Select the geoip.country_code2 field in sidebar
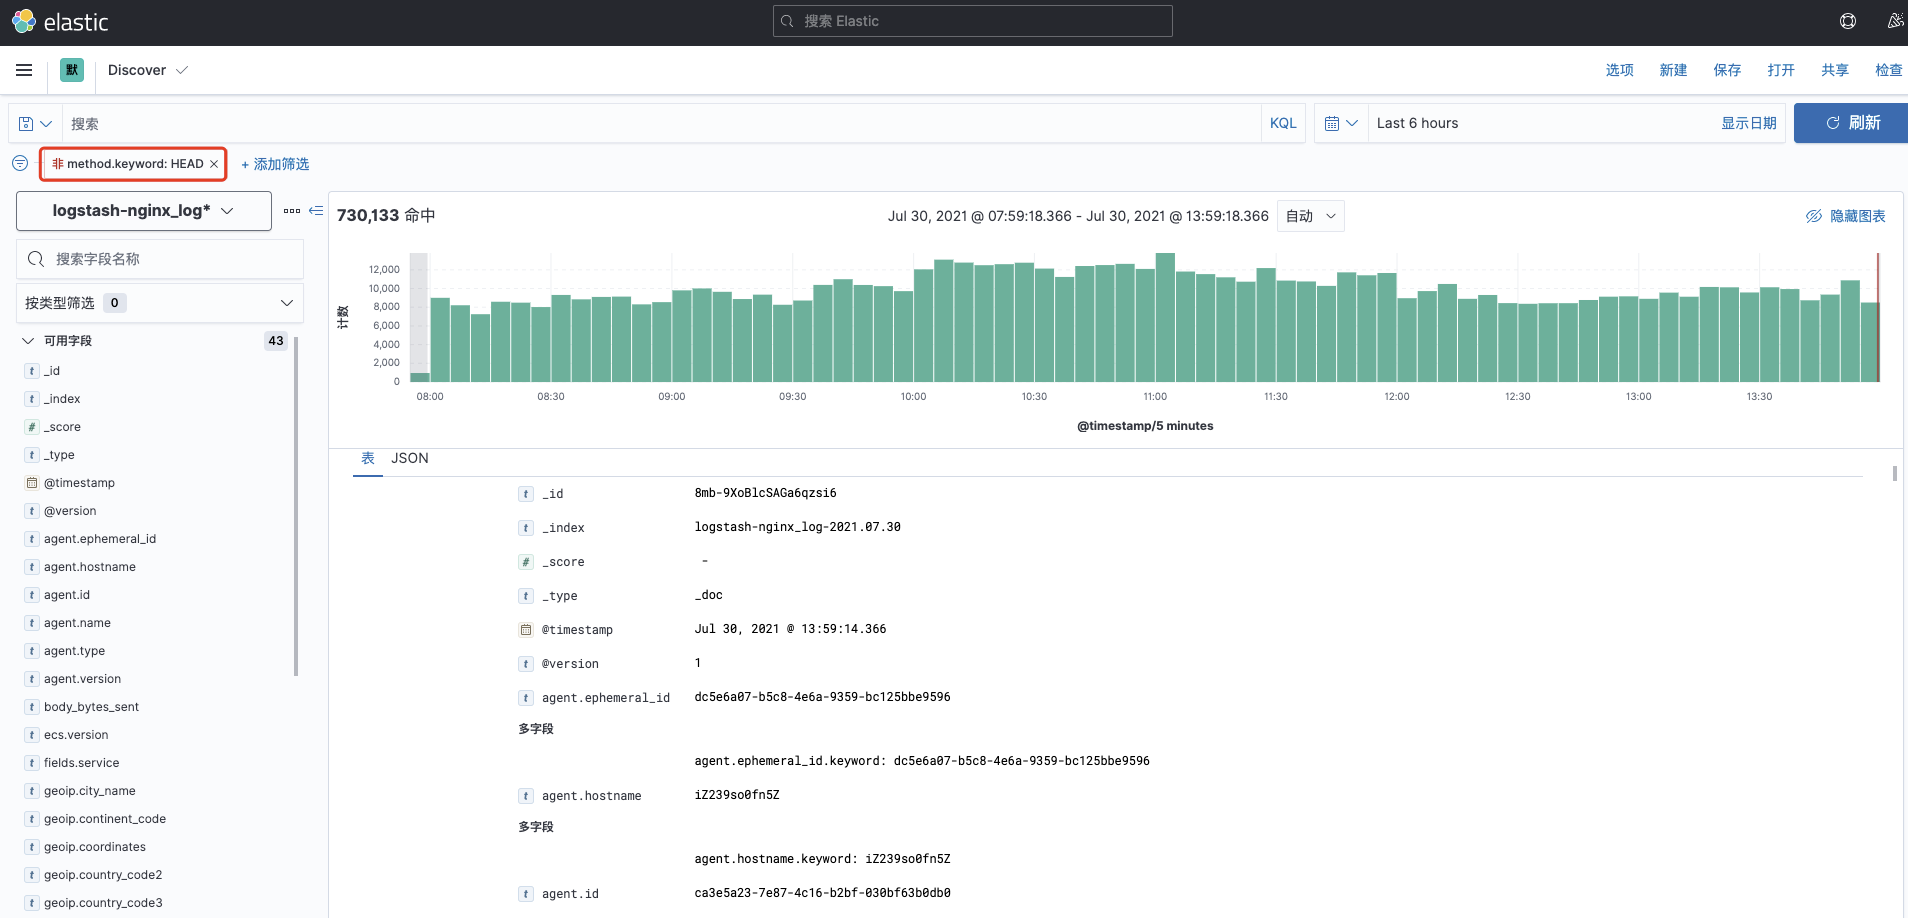Viewport: 1908px width, 918px height. coord(103,875)
